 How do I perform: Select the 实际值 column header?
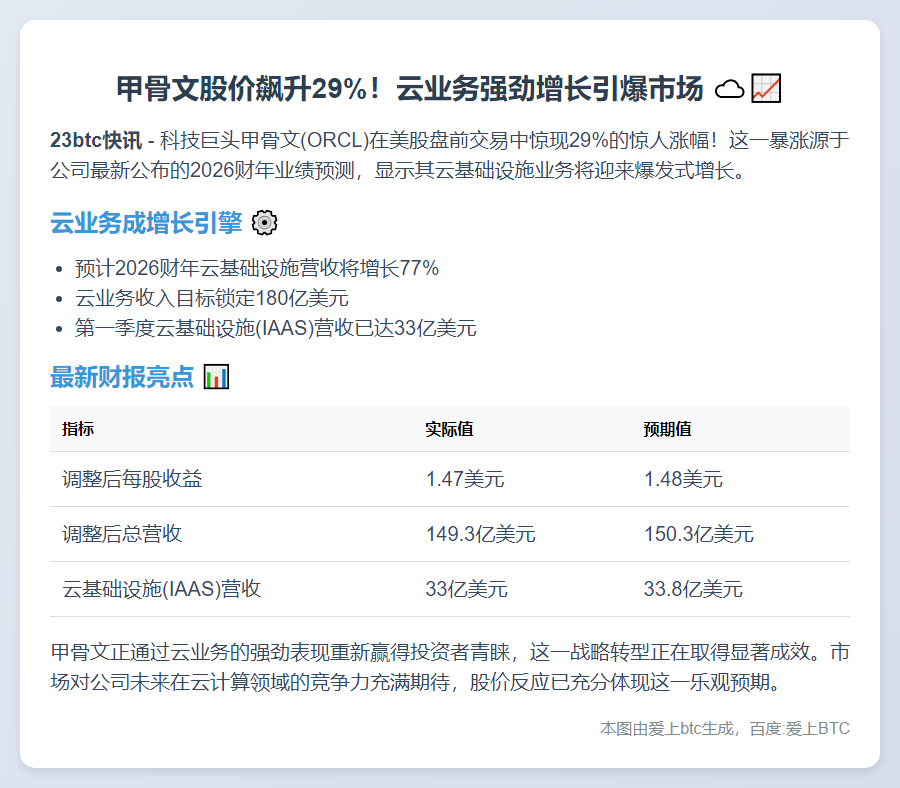449,429
